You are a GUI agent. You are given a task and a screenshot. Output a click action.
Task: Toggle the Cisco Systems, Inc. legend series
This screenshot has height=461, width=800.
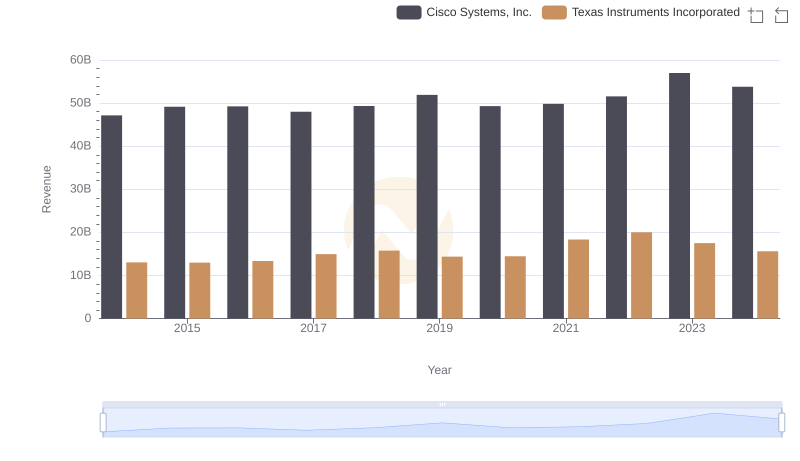point(464,12)
